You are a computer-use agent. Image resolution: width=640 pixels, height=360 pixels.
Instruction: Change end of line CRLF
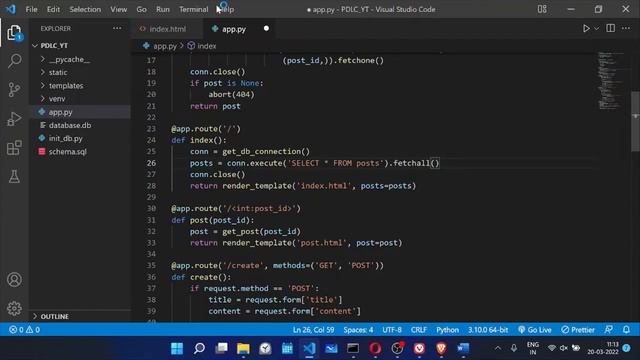click(x=418, y=330)
